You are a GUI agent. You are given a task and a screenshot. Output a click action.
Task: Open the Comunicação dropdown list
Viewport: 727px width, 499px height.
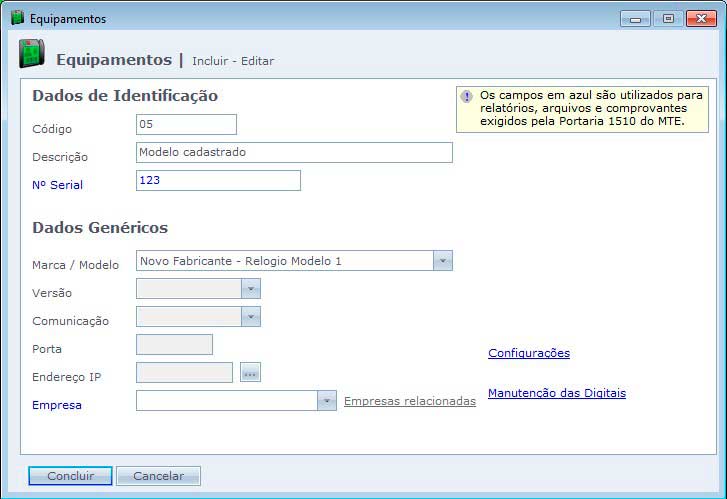[x=251, y=317]
